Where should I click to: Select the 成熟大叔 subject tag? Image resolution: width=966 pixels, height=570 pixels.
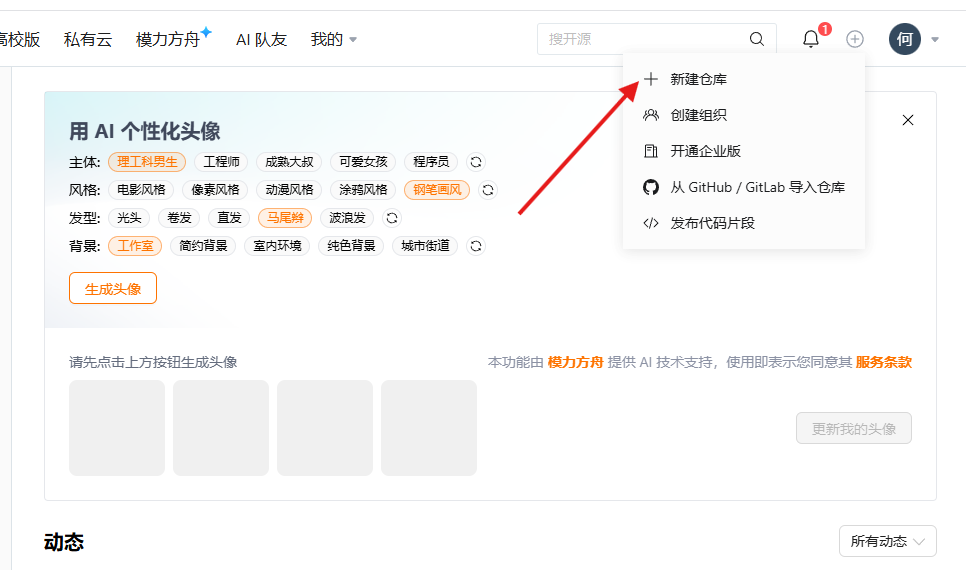pos(289,162)
